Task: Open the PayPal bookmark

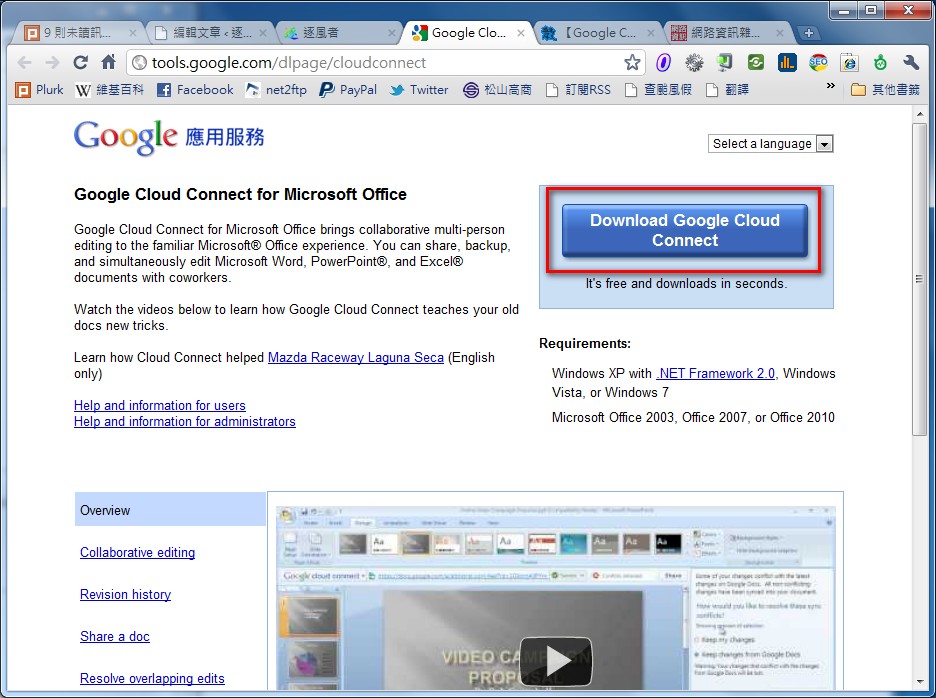Action: pyautogui.click(x=348, y=90)
